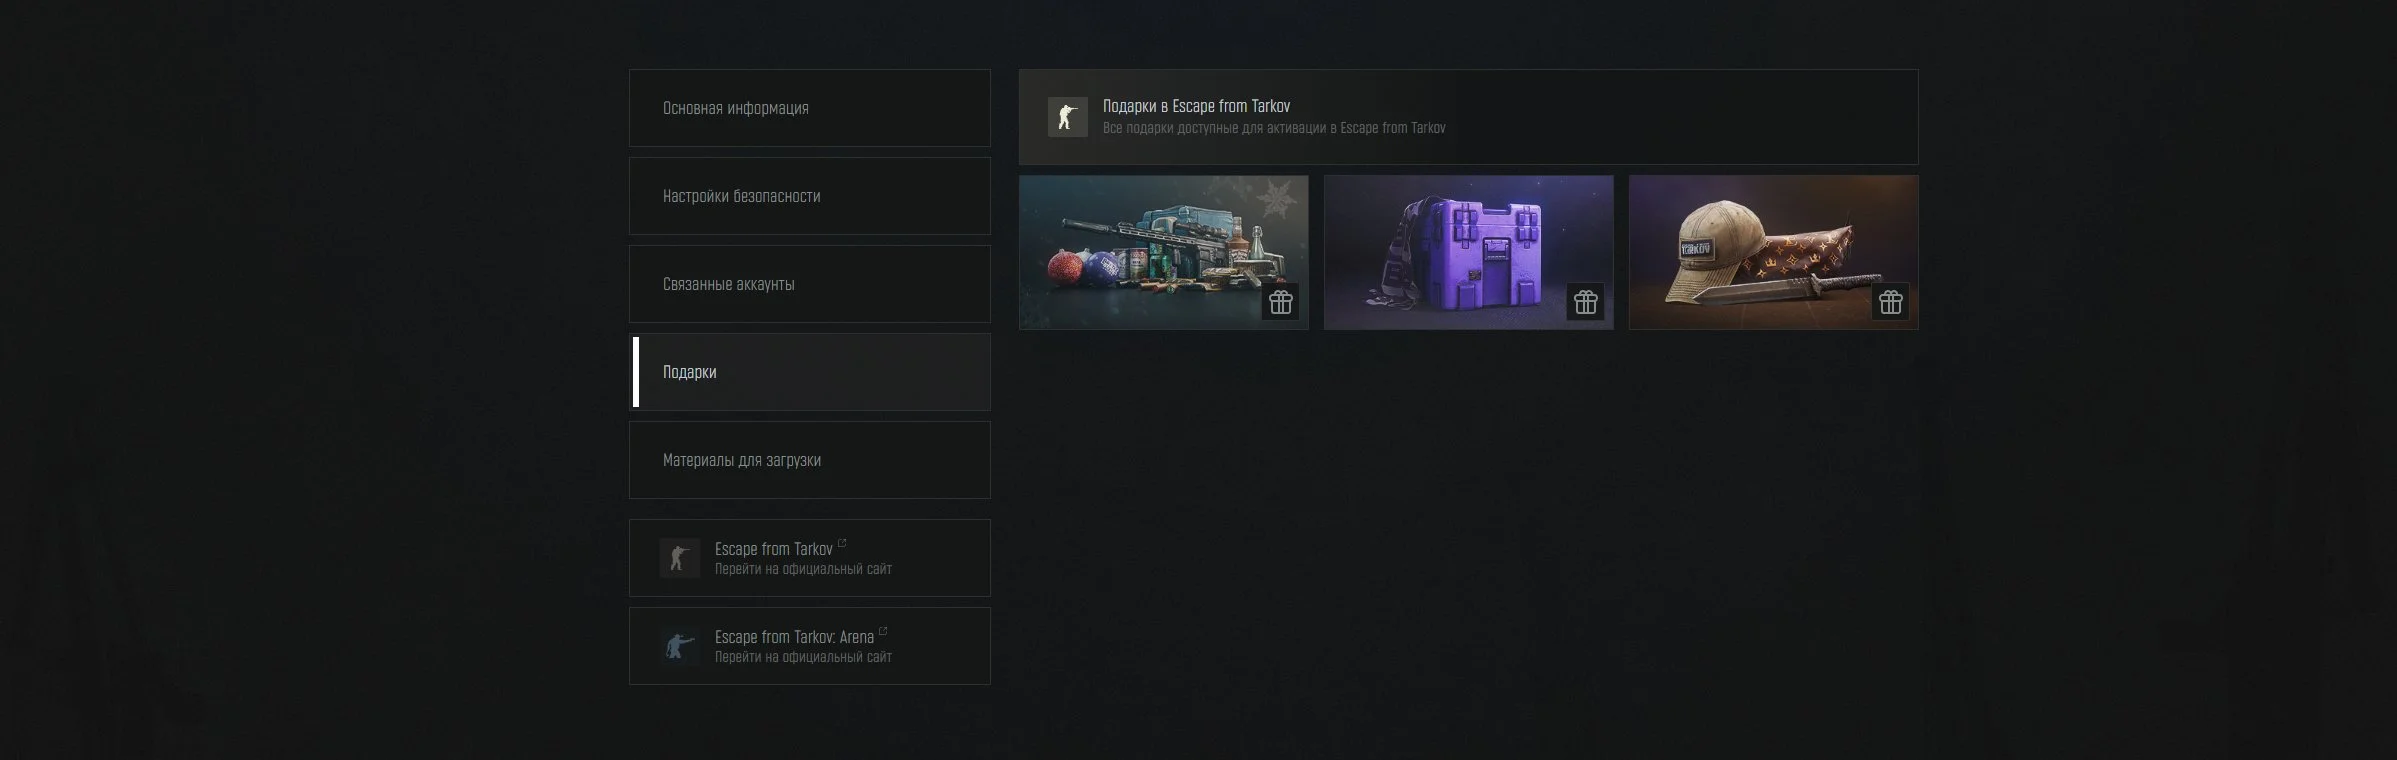Open the winter holiday weapon gift thumbnail
Viewport: 2397px width, 760px height.
[1164, 252]
